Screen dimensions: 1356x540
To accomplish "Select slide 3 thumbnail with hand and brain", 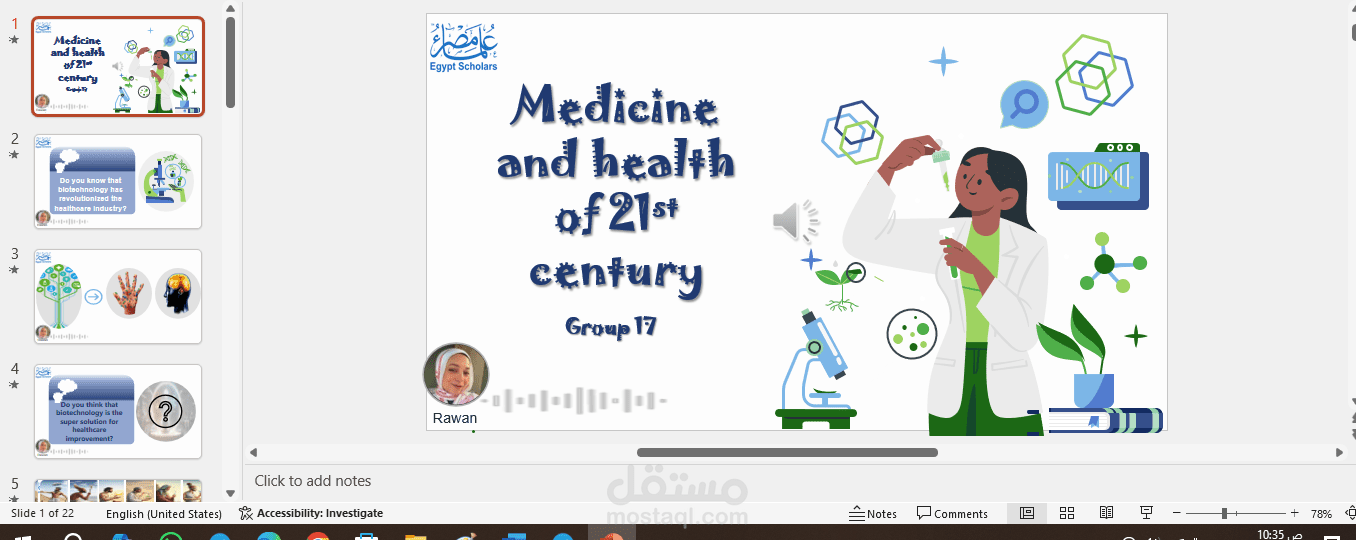I will pyautogui.click(x=118, y=297).
